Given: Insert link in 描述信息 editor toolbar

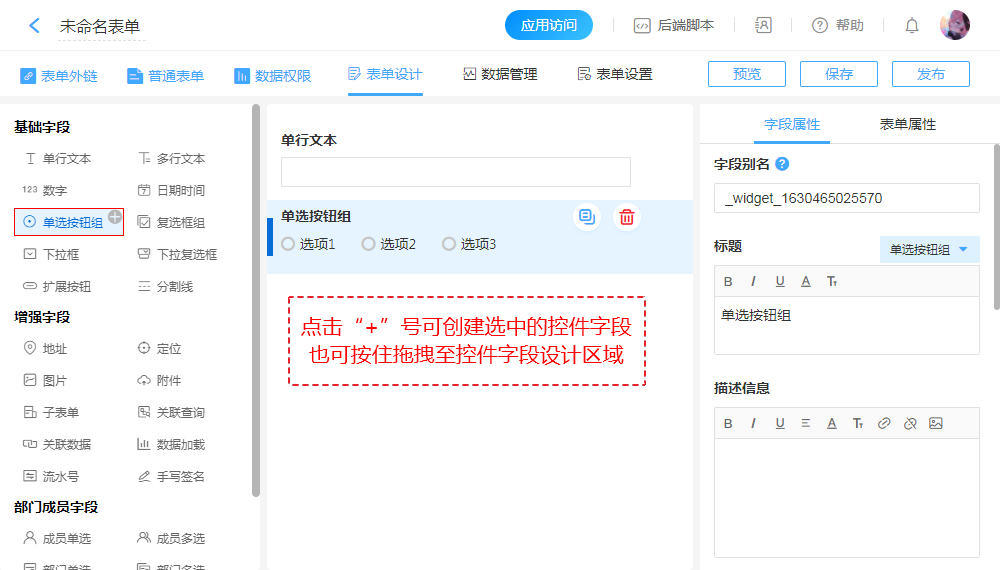Looking at the screenshot, I should tap(884, 423).
